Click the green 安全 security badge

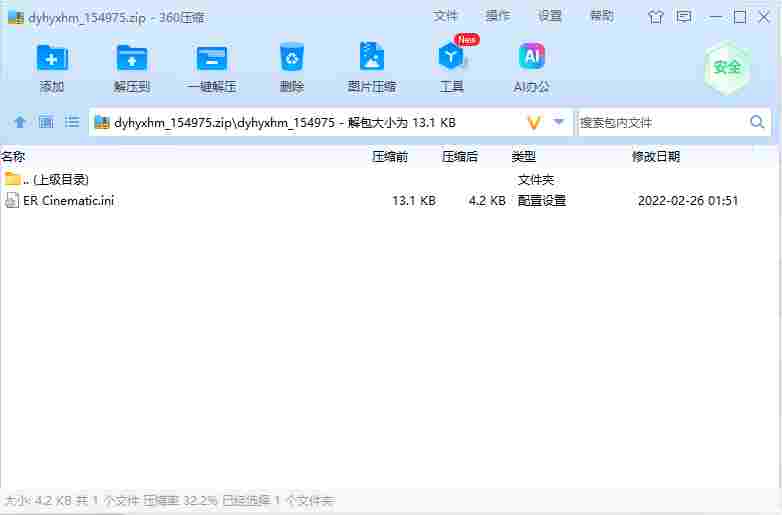[727, 68]
